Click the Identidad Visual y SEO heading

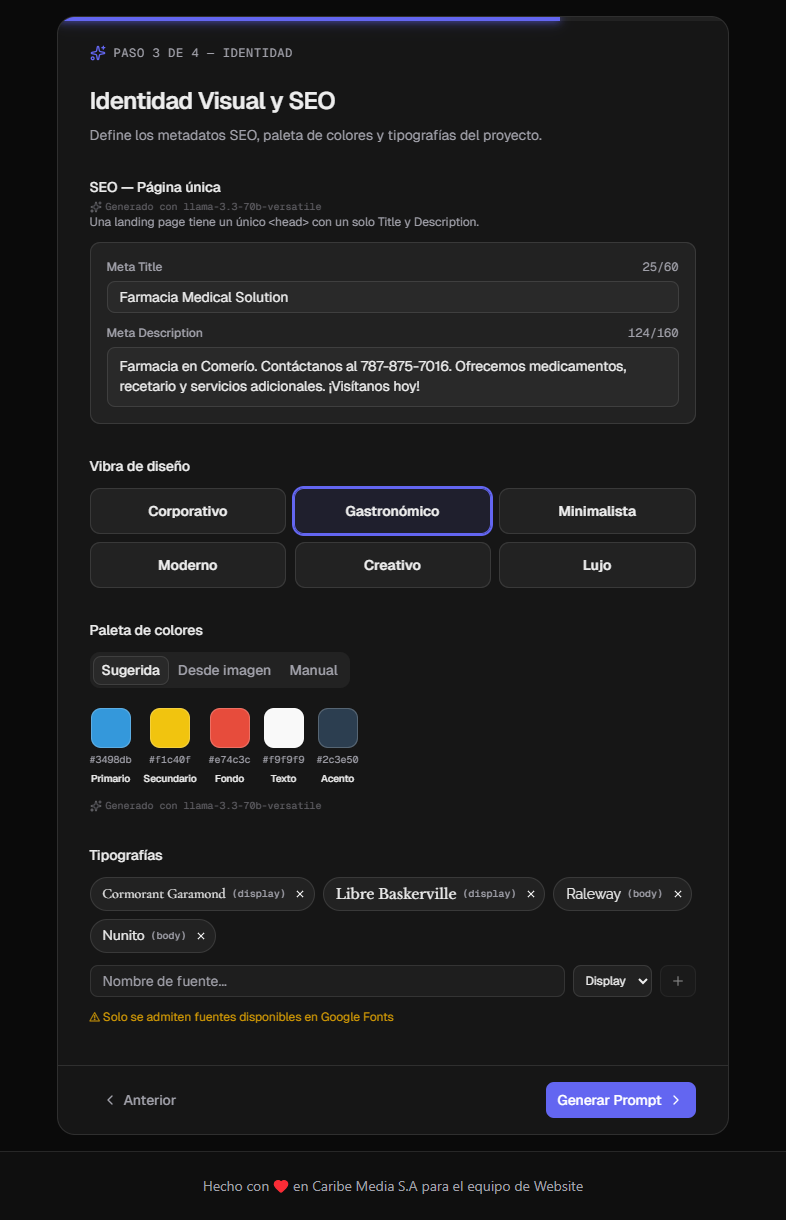point(212,101)
